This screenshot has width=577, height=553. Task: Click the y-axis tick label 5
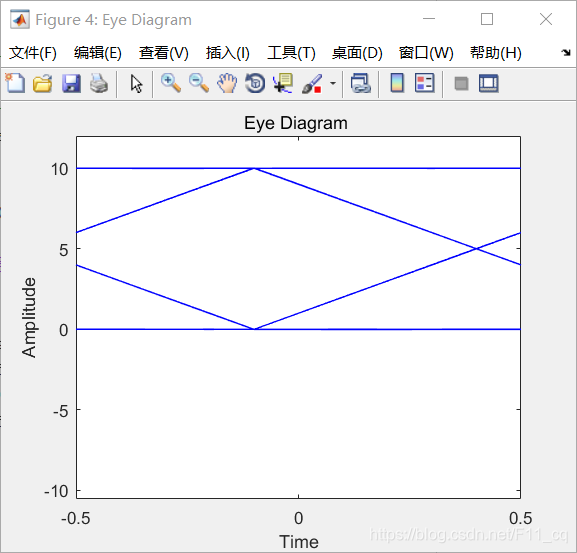(x=64, y=250)
